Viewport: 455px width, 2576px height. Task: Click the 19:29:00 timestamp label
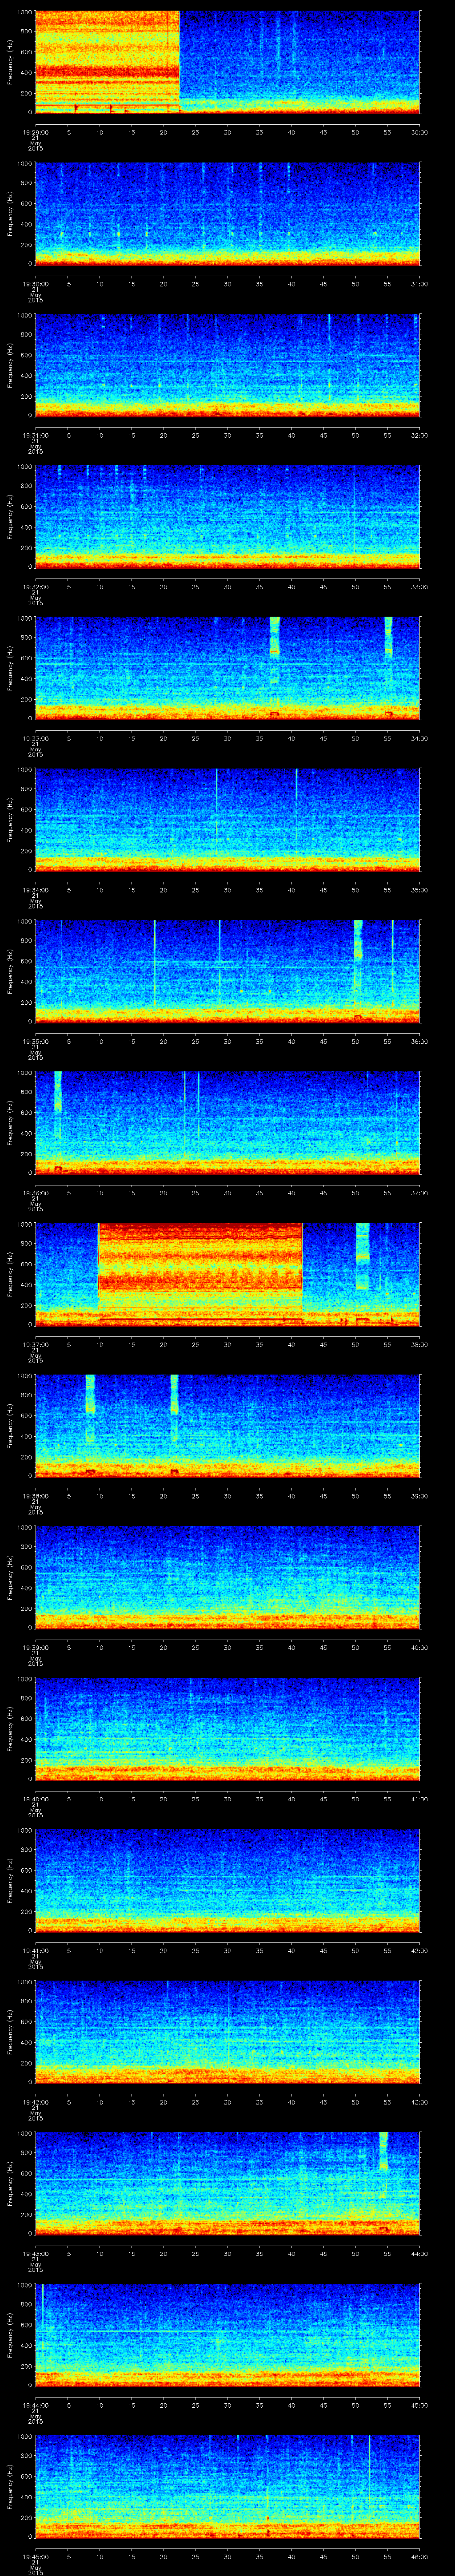point(35,132)
